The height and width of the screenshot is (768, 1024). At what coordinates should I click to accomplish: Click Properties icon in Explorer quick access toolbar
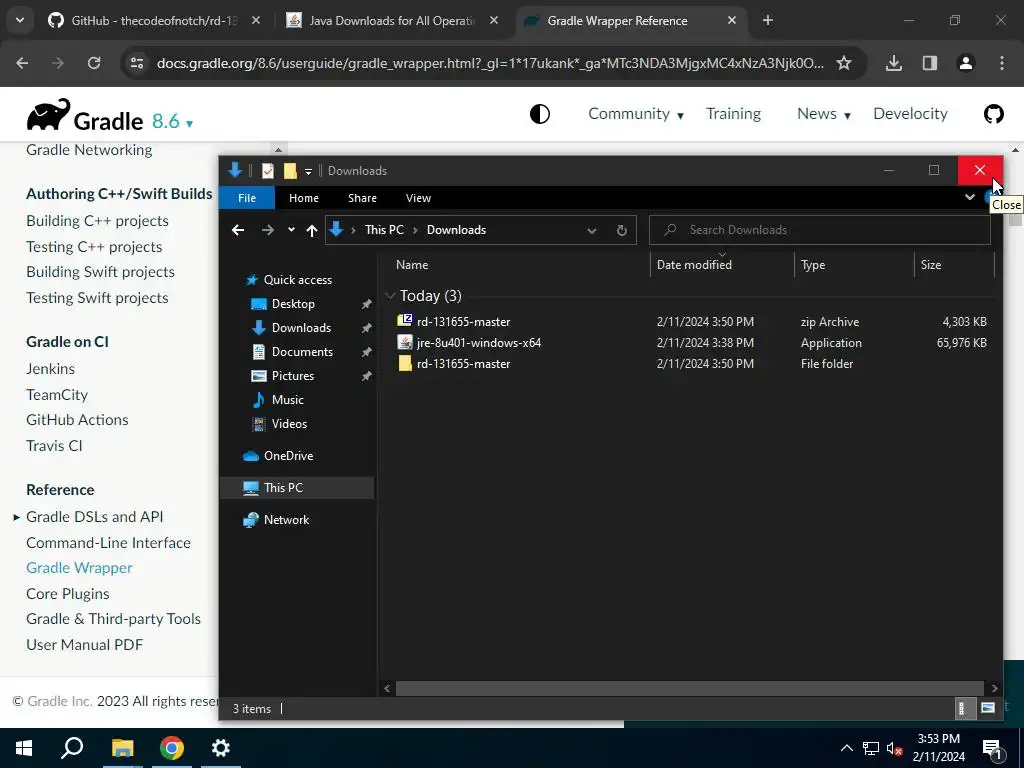pyautogui.click(x=268, y=171)
